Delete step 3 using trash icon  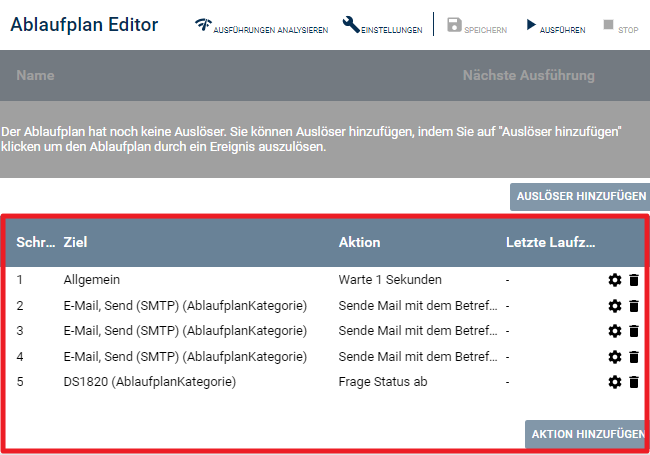pos(633,331)
